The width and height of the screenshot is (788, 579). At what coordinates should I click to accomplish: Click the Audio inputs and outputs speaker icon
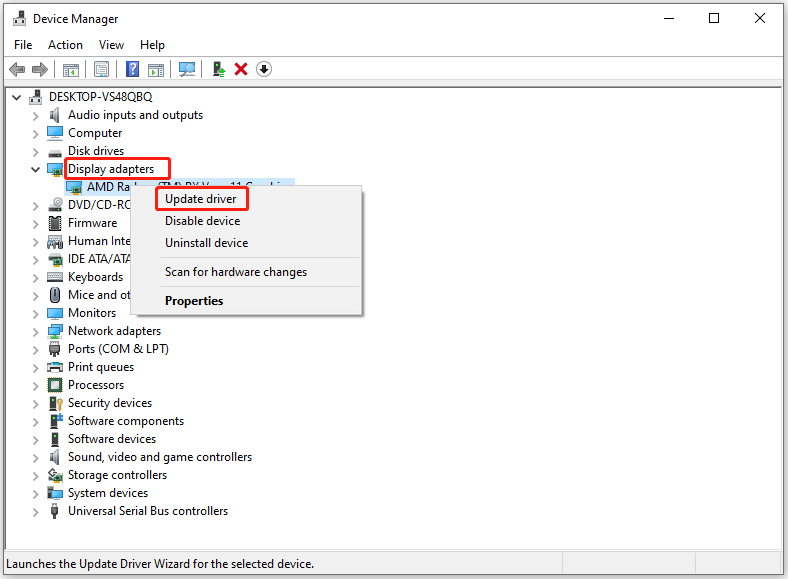[x=54, y=115]
